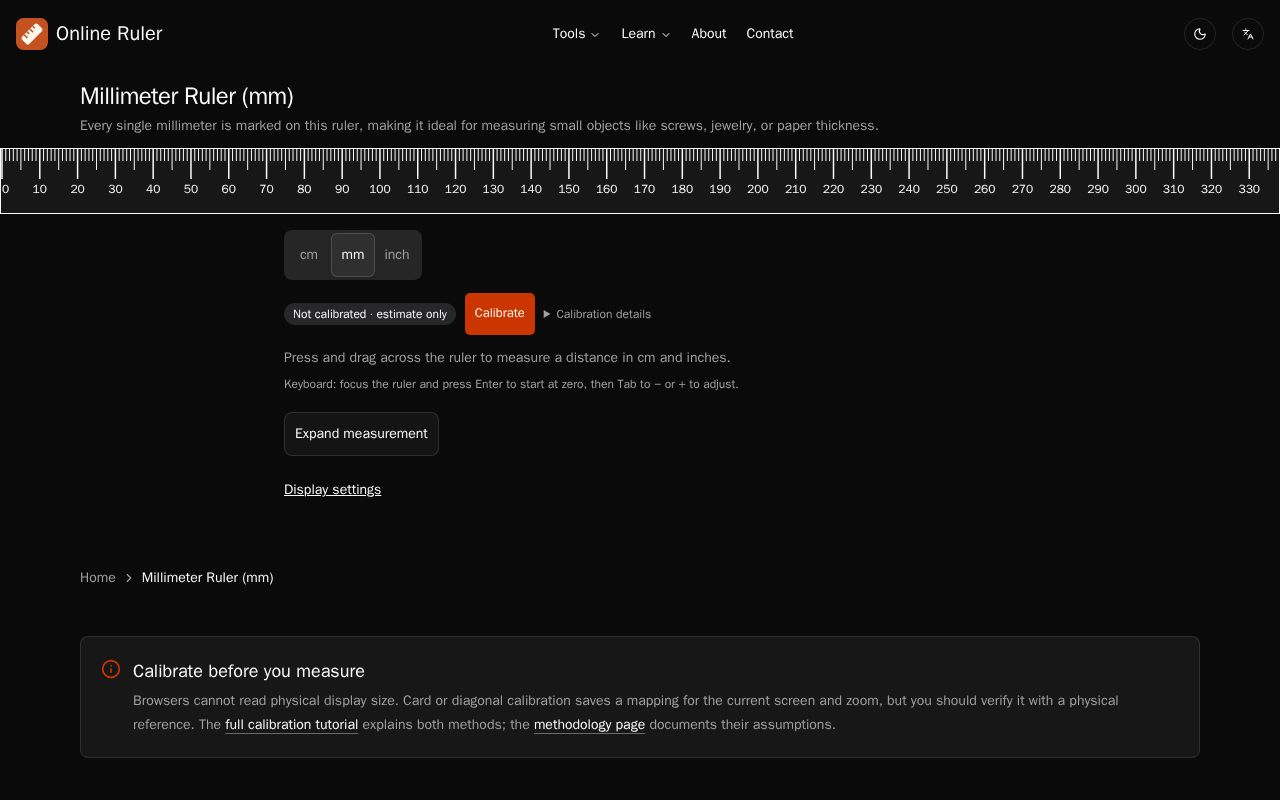Click the breadcrumb chevron after Home
This screenshot has width=1280, height=800.
pos(129,578)
